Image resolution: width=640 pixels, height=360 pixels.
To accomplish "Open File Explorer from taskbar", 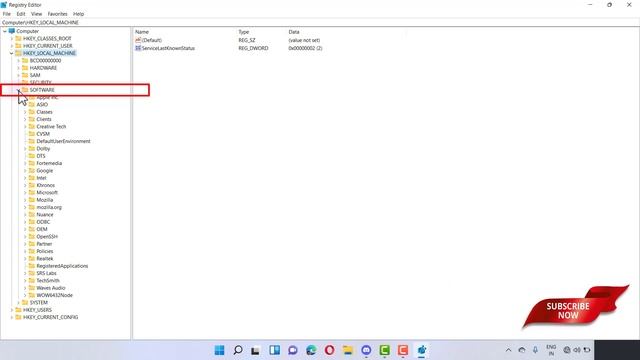I will pyautogui.click(x=348, y=350).
